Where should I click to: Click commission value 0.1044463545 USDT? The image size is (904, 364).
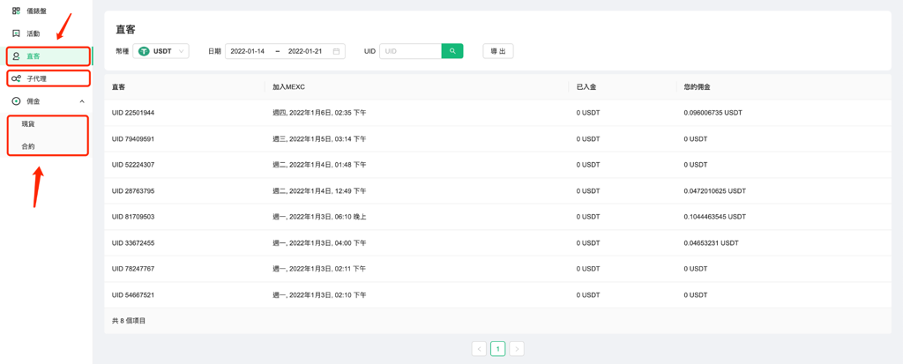pos(714,217)
